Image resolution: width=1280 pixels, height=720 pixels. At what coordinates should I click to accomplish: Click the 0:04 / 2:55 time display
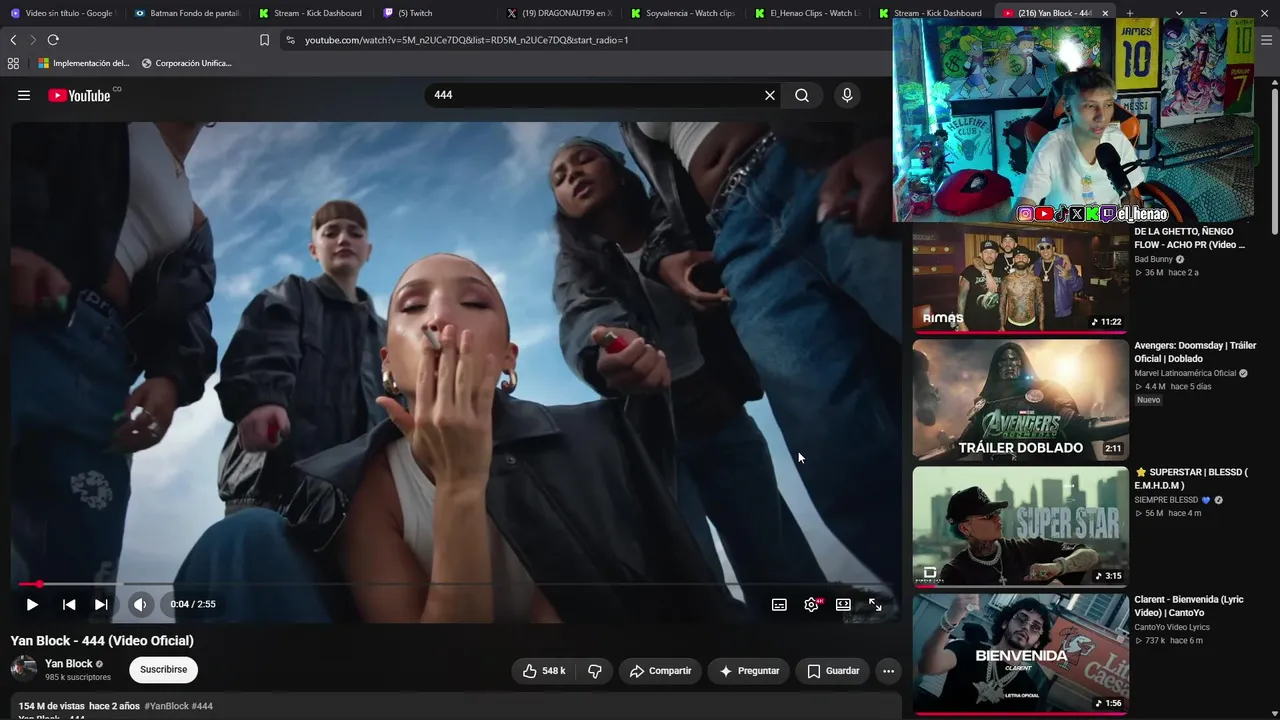(193, 604)
